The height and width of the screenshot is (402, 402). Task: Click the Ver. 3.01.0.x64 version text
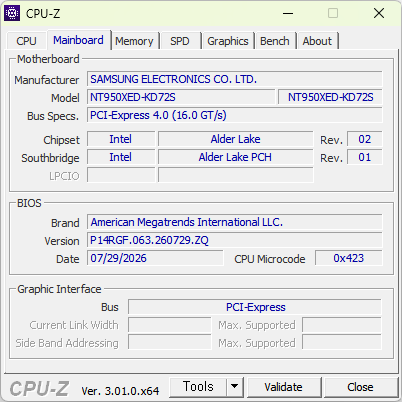(120, 391)
